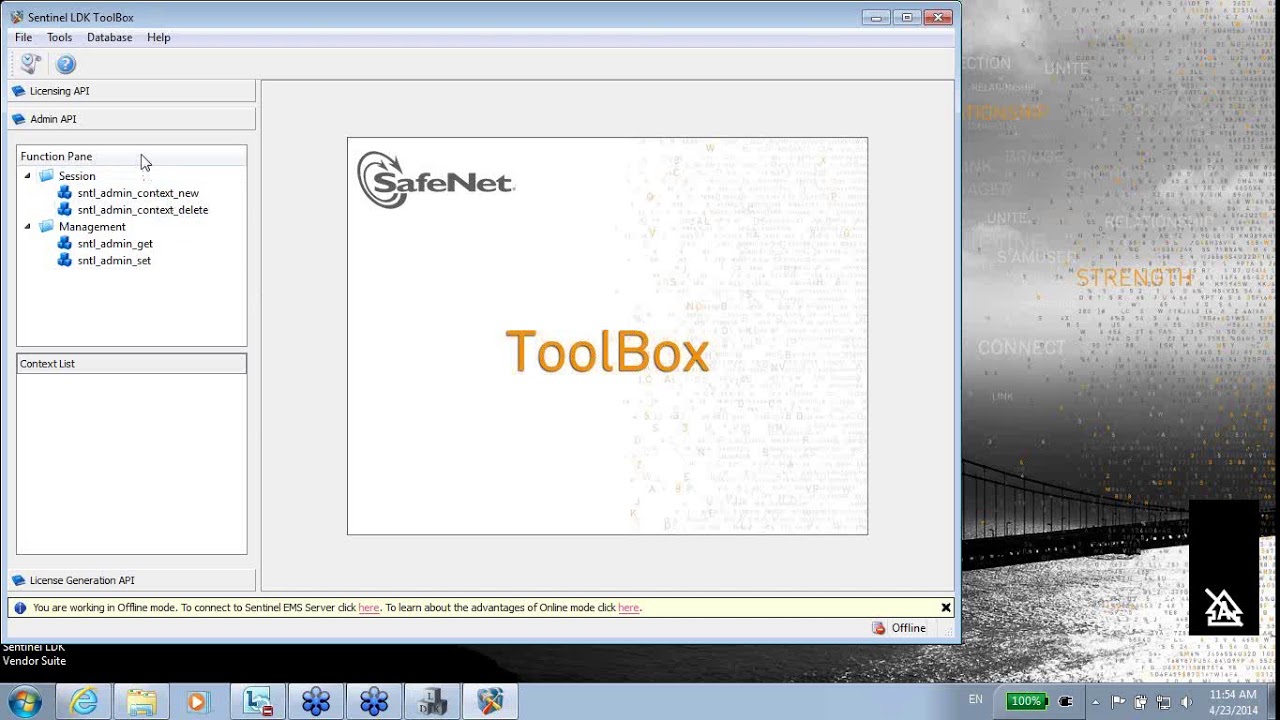This screenshot has width=1280, height=720.
Task: Click the Function Pane header
Action: click(x=131, y=156)
